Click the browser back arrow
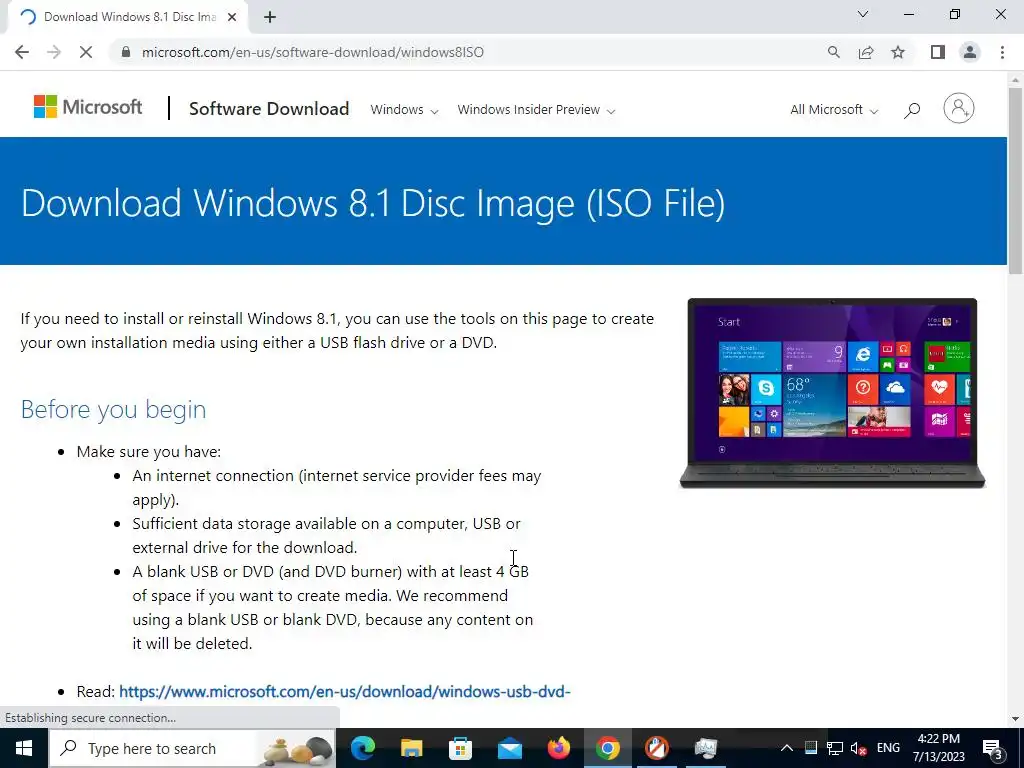This screenshot has height=768, width=1024. pyautogui.click(x=22, y=52)
